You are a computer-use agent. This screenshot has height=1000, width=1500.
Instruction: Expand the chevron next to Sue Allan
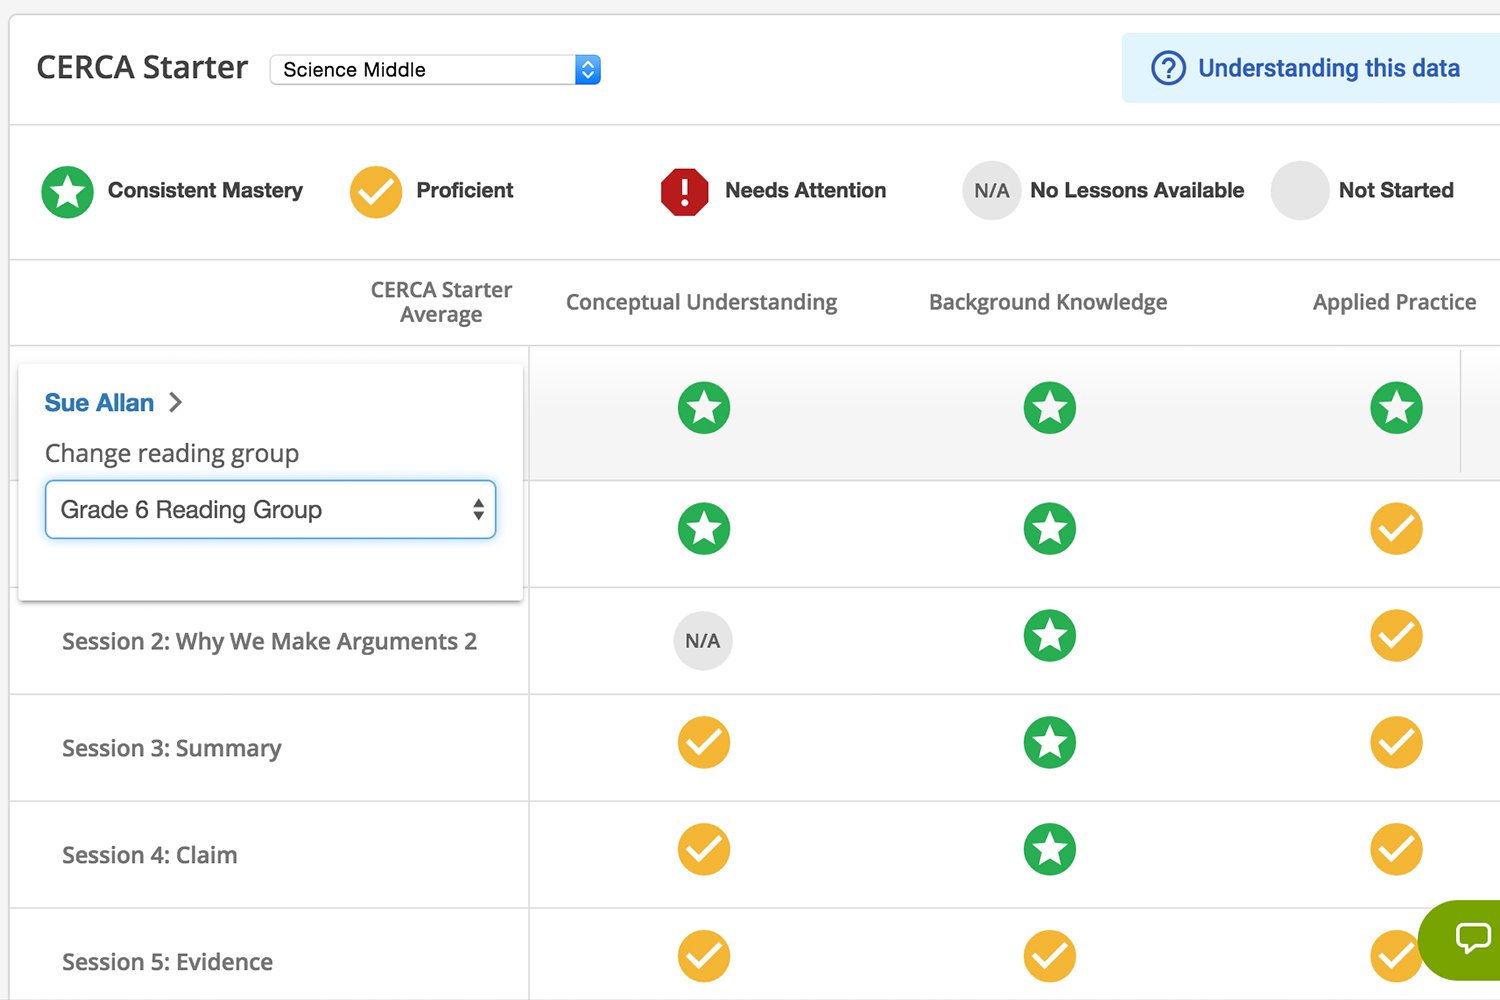176,403
